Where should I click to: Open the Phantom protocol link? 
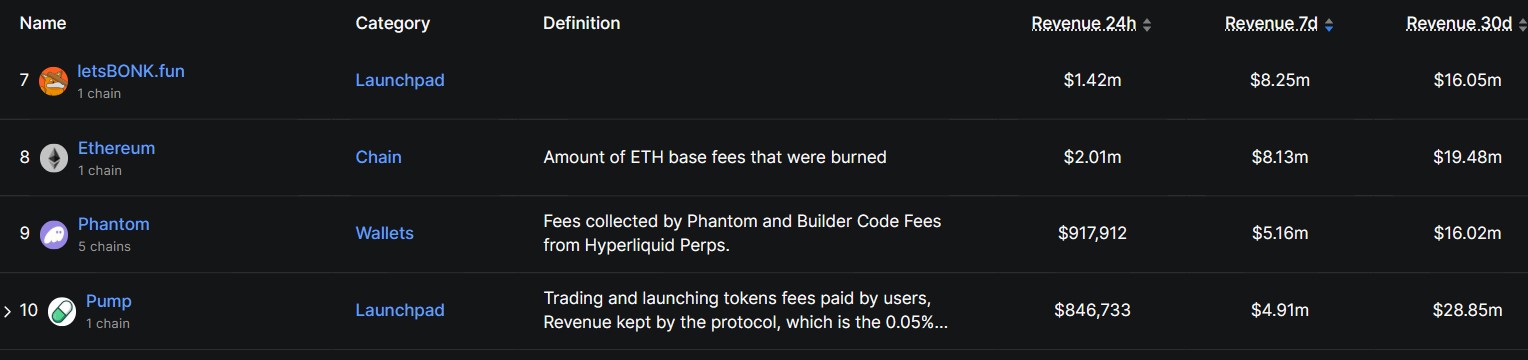[x=113, y=224]
